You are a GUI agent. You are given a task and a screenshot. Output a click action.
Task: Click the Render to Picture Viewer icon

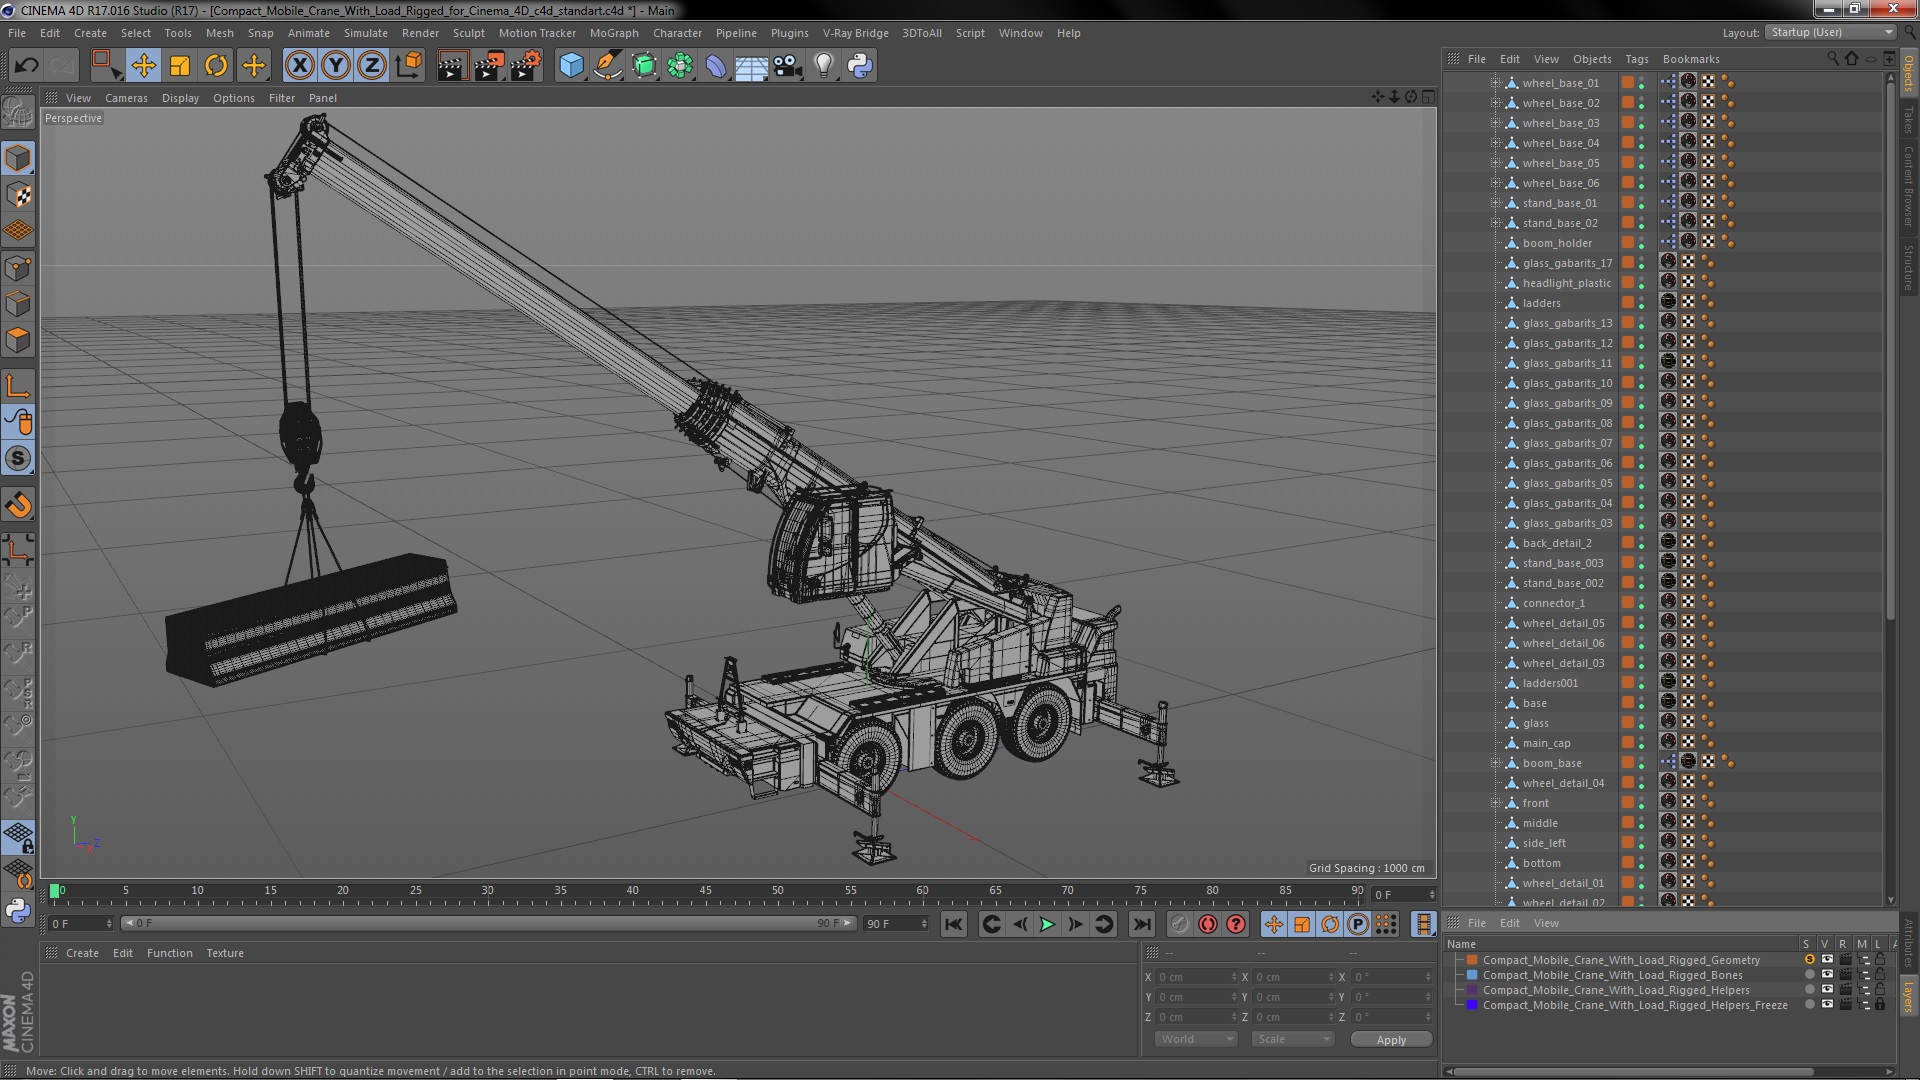pyautogui.click(x=488, y=66)
